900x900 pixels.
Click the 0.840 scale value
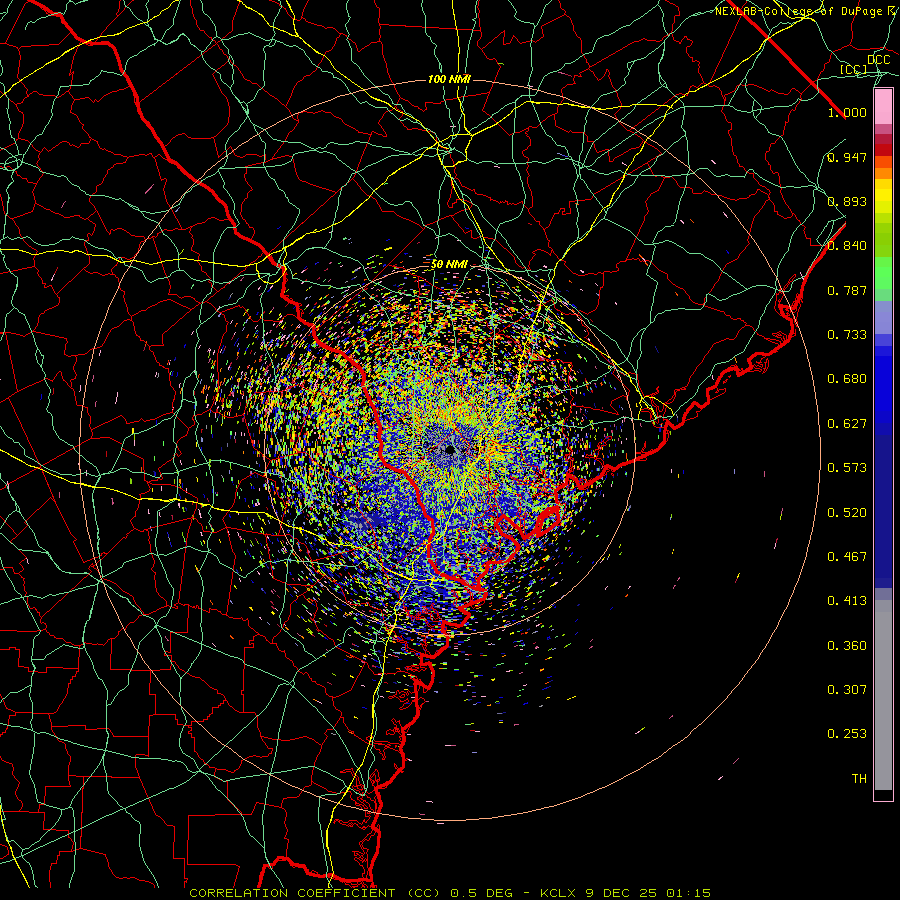click(847, 246)
